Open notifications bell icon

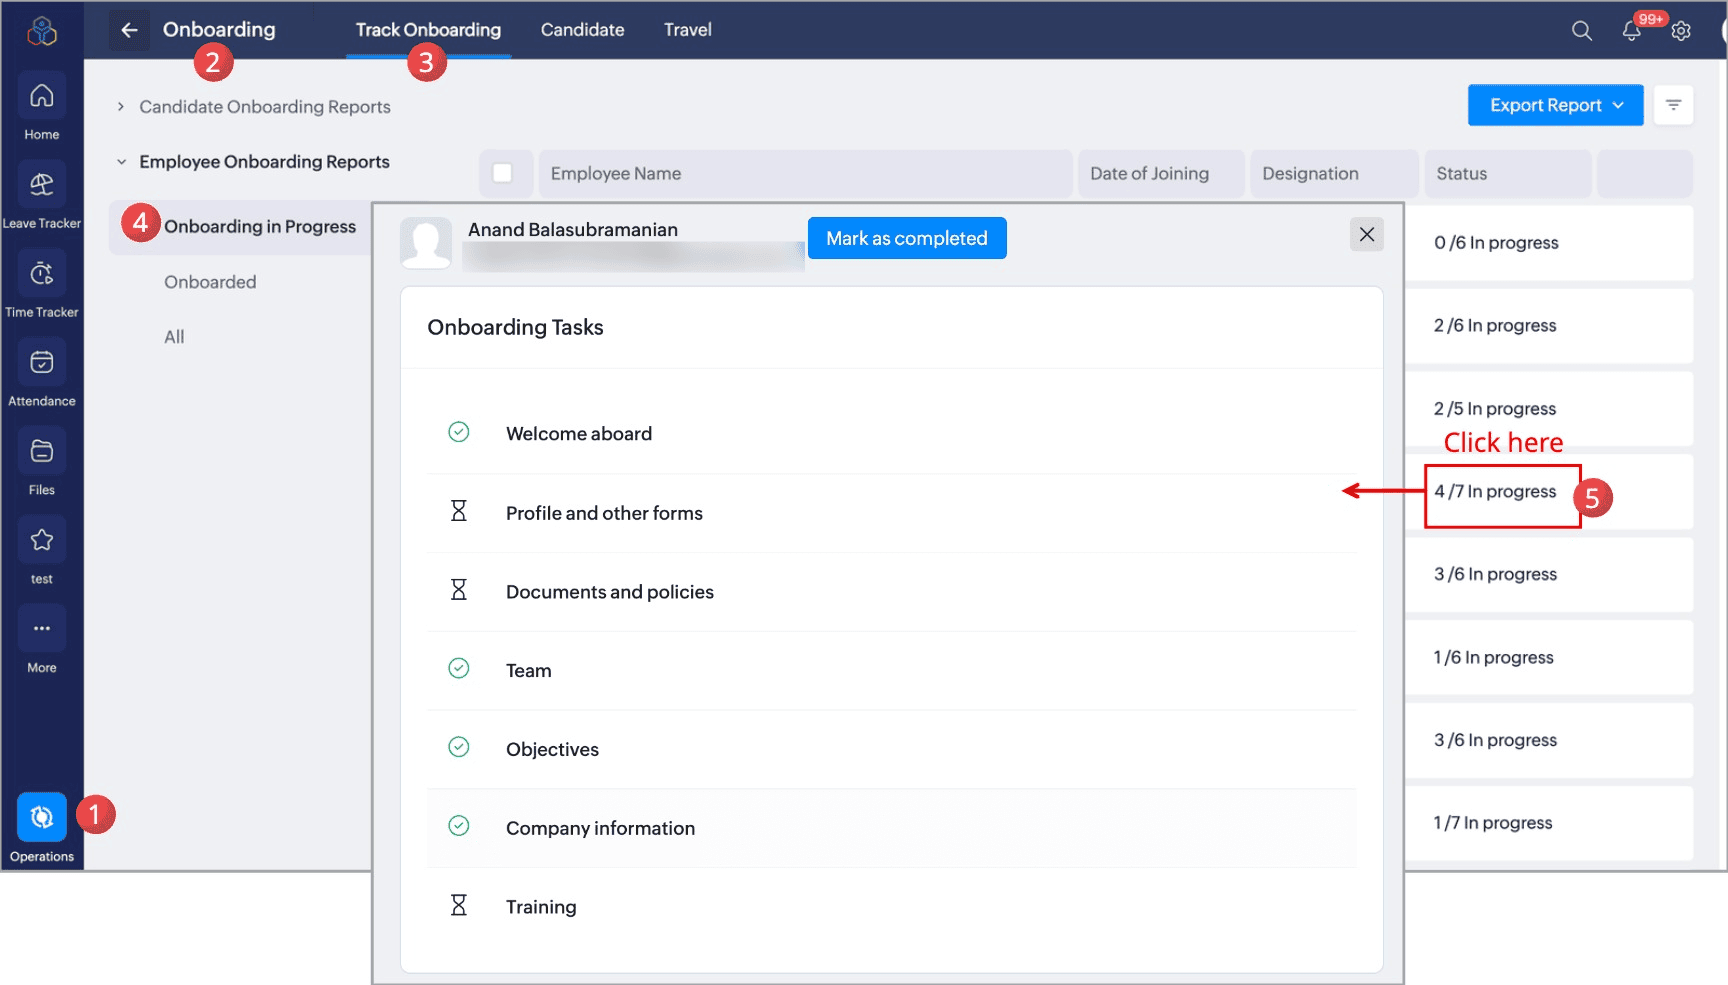point(1631,31)
